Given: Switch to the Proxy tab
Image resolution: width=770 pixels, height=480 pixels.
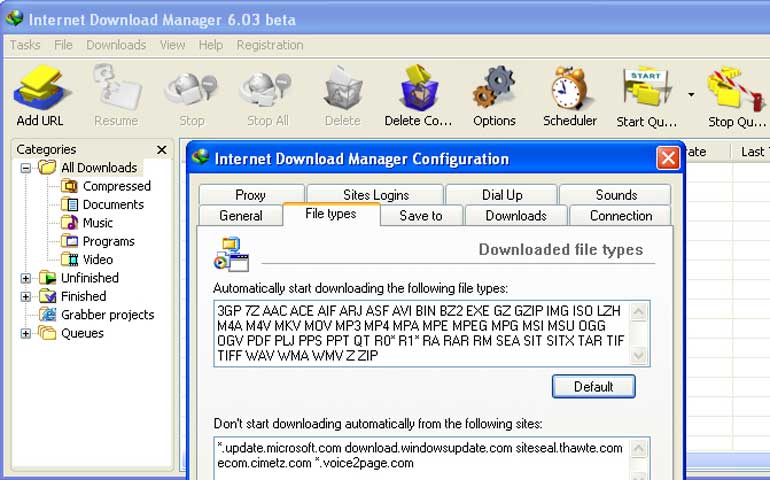Looking at the screenshot, I should pos(251,195).
